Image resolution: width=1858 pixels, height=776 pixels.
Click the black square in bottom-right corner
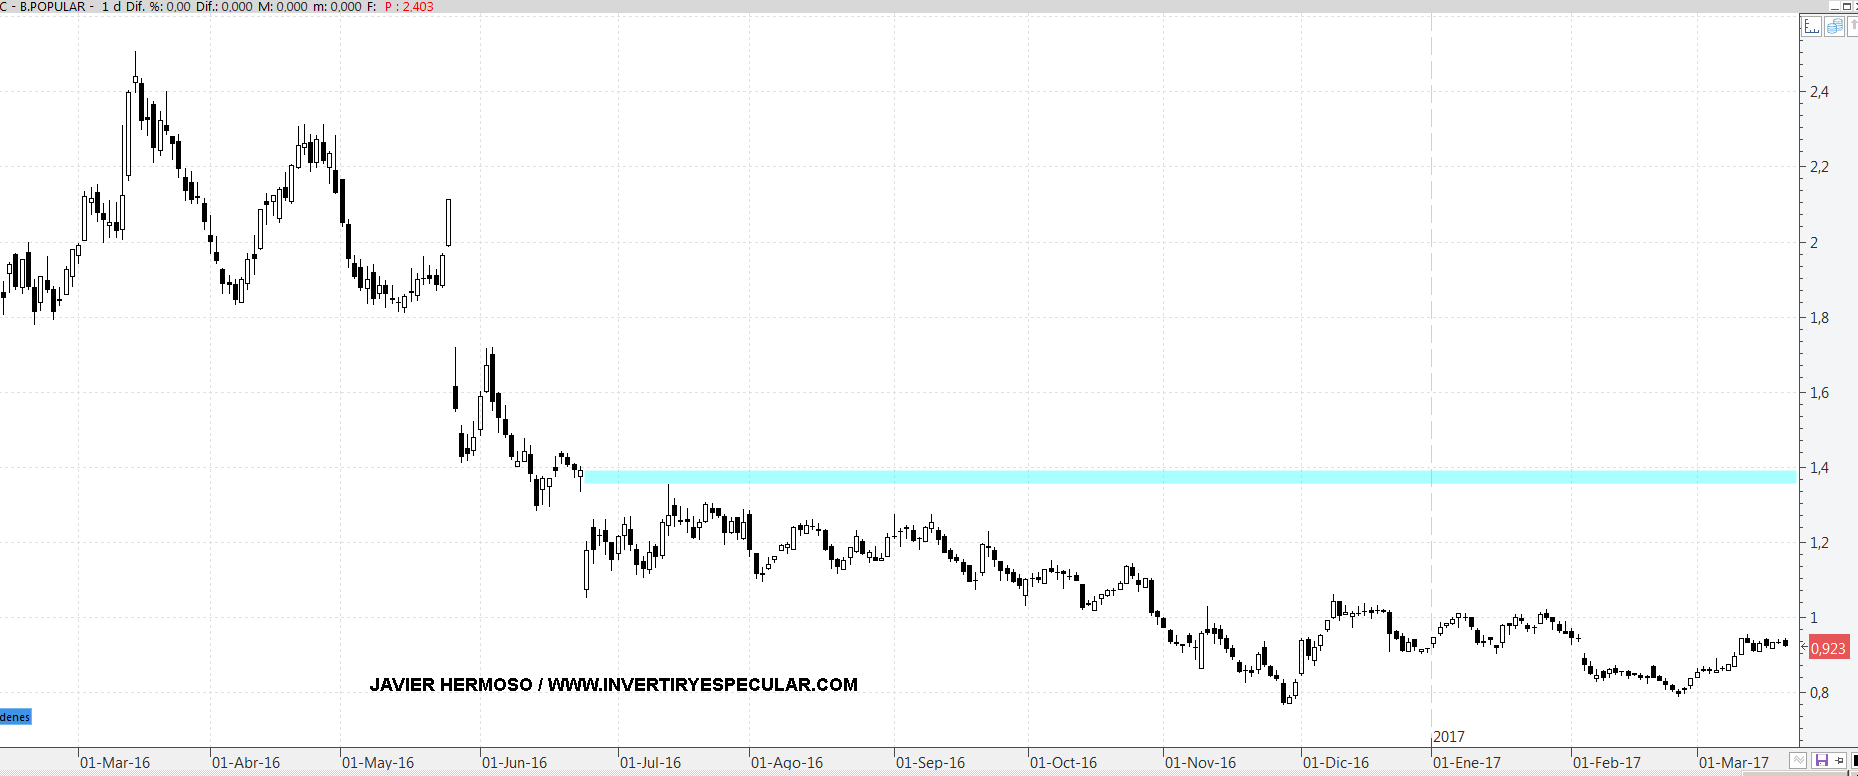tap(1854, 761)
